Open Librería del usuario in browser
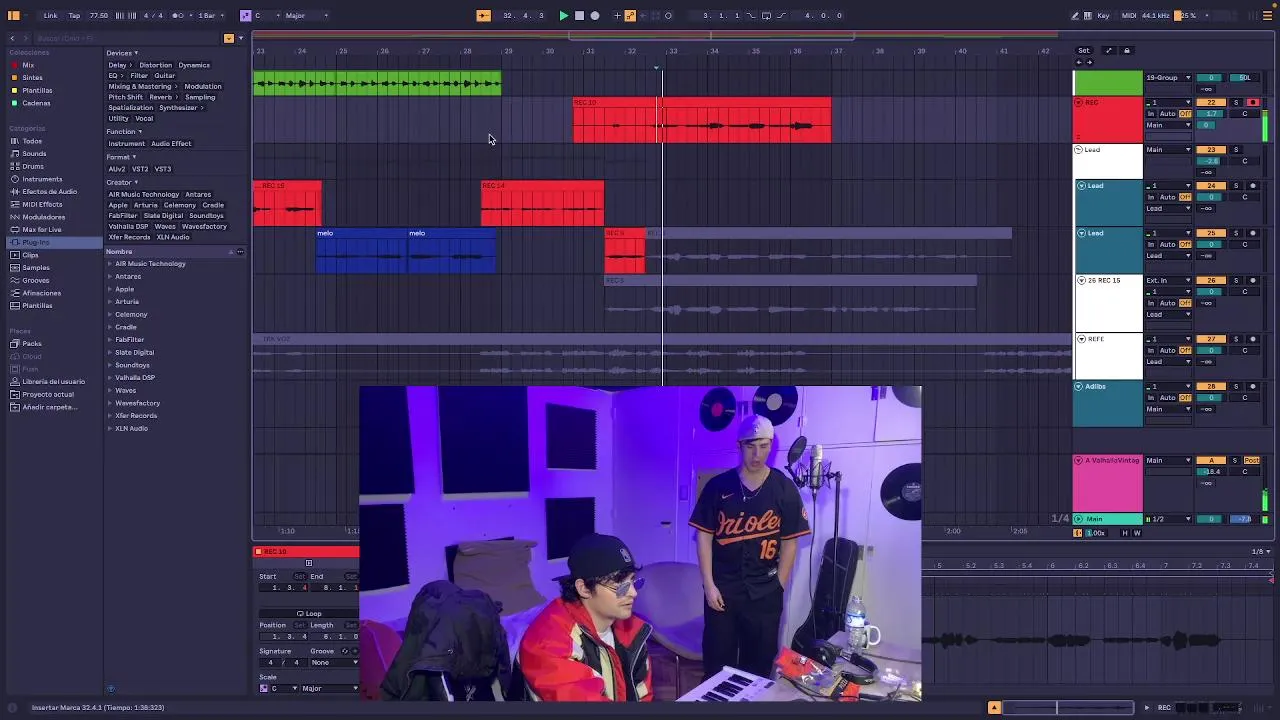 [x=53, y=382]
